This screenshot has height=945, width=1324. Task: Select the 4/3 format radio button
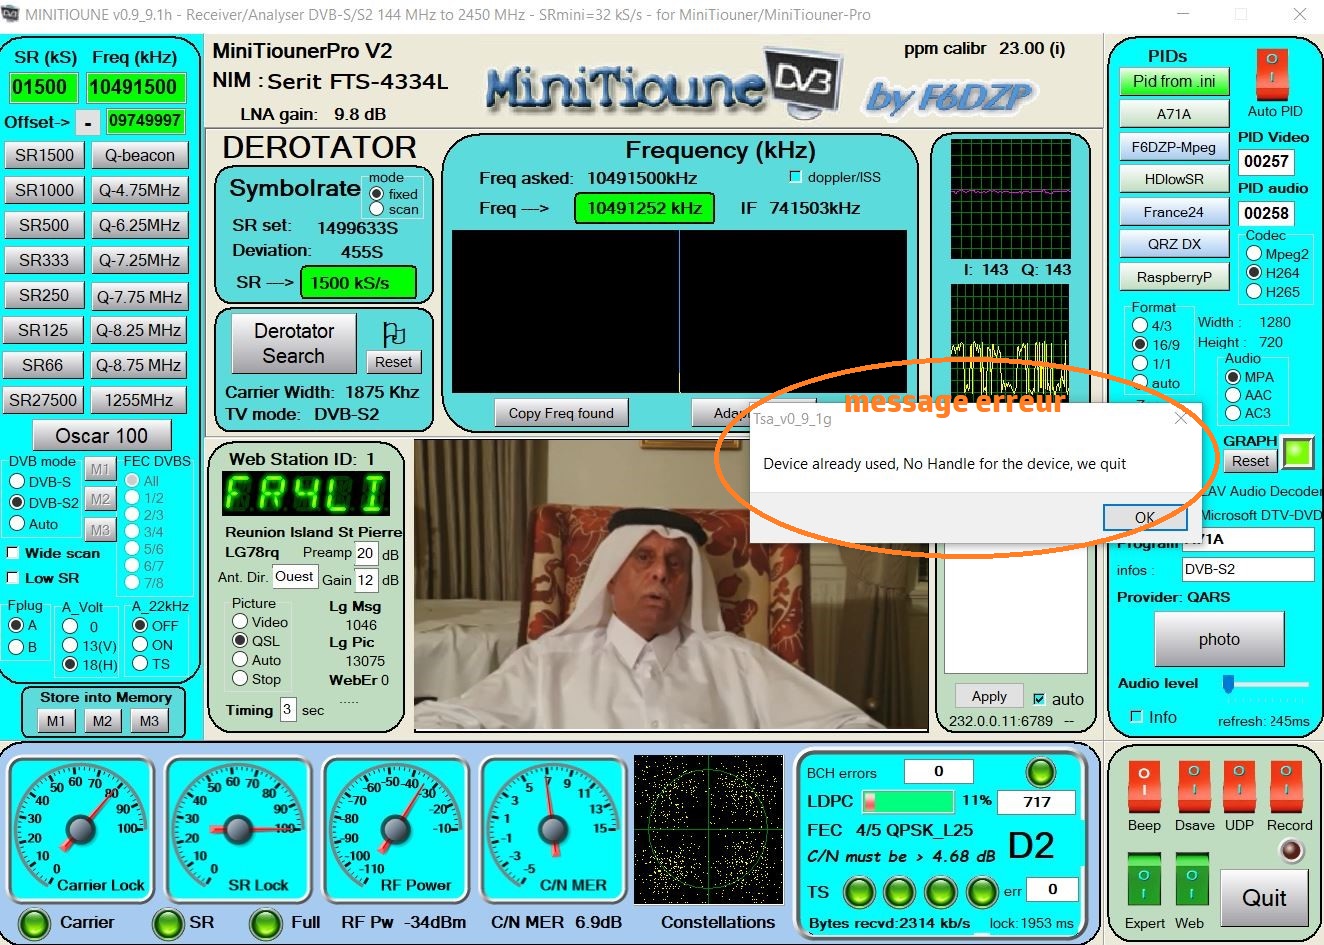click(x=1140, y=325)
